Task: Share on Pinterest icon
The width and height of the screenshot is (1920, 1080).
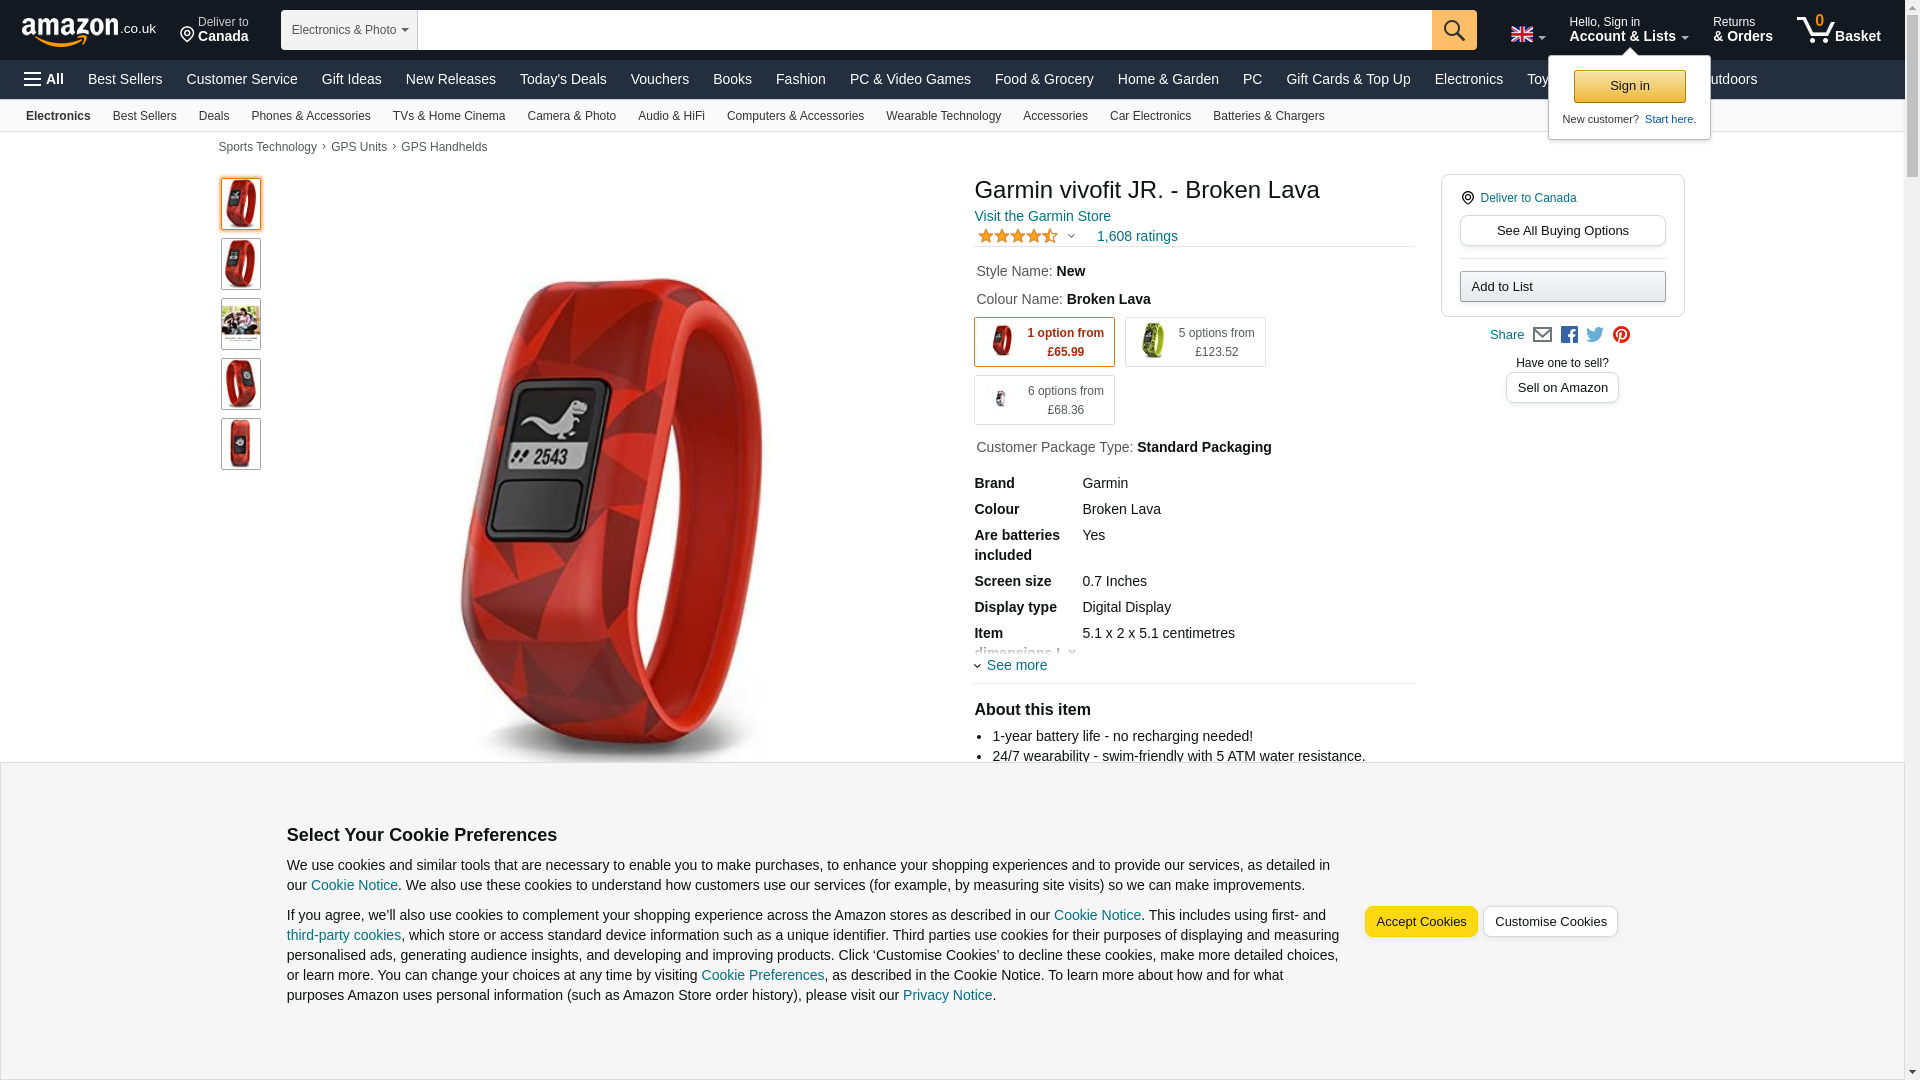Action: point(1621,335)
